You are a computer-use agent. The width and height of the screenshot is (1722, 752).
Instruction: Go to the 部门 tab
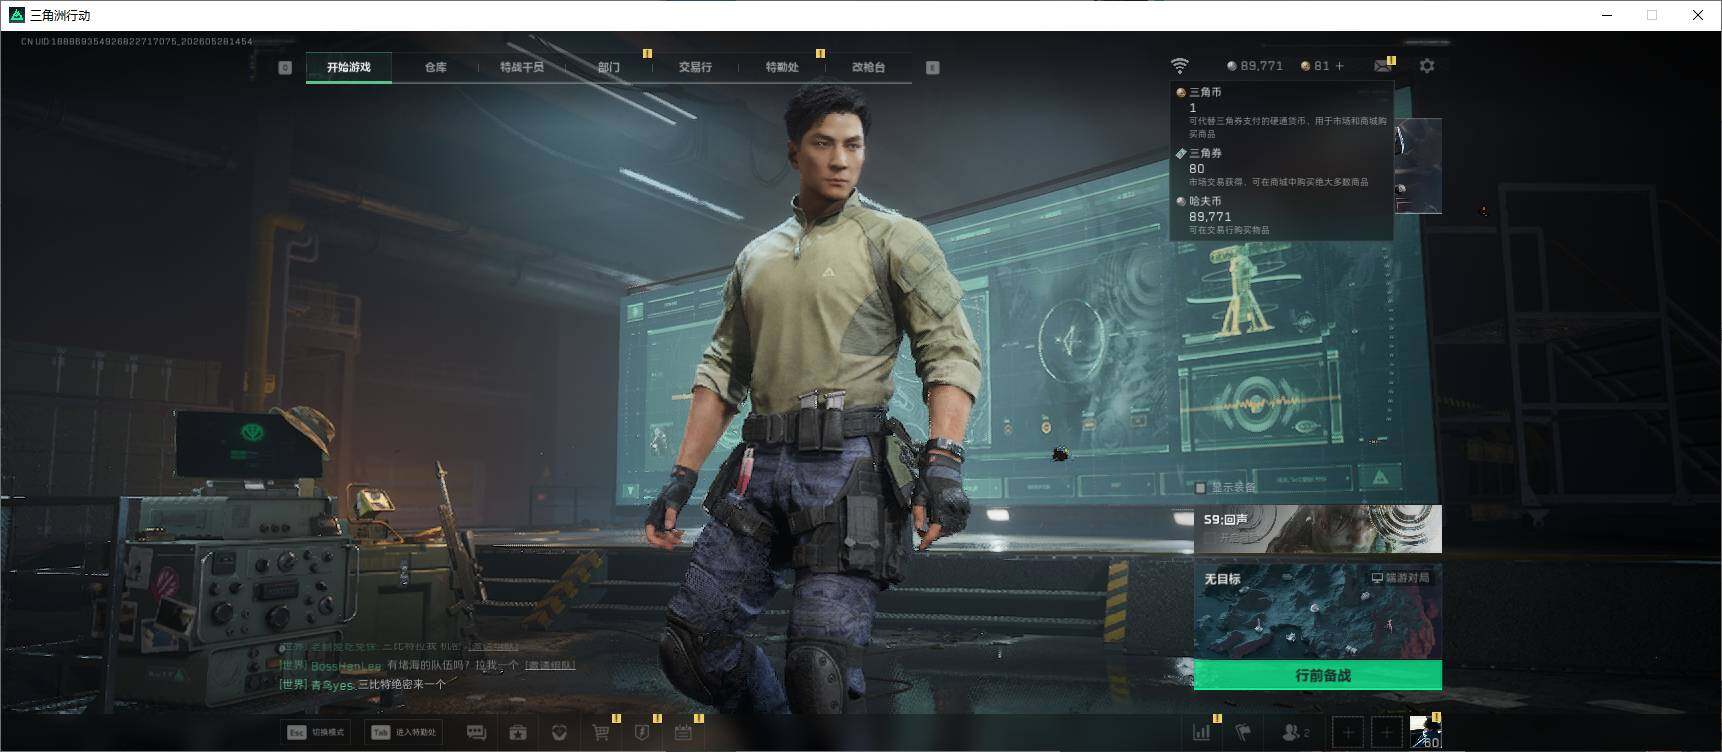pos(609,67)
